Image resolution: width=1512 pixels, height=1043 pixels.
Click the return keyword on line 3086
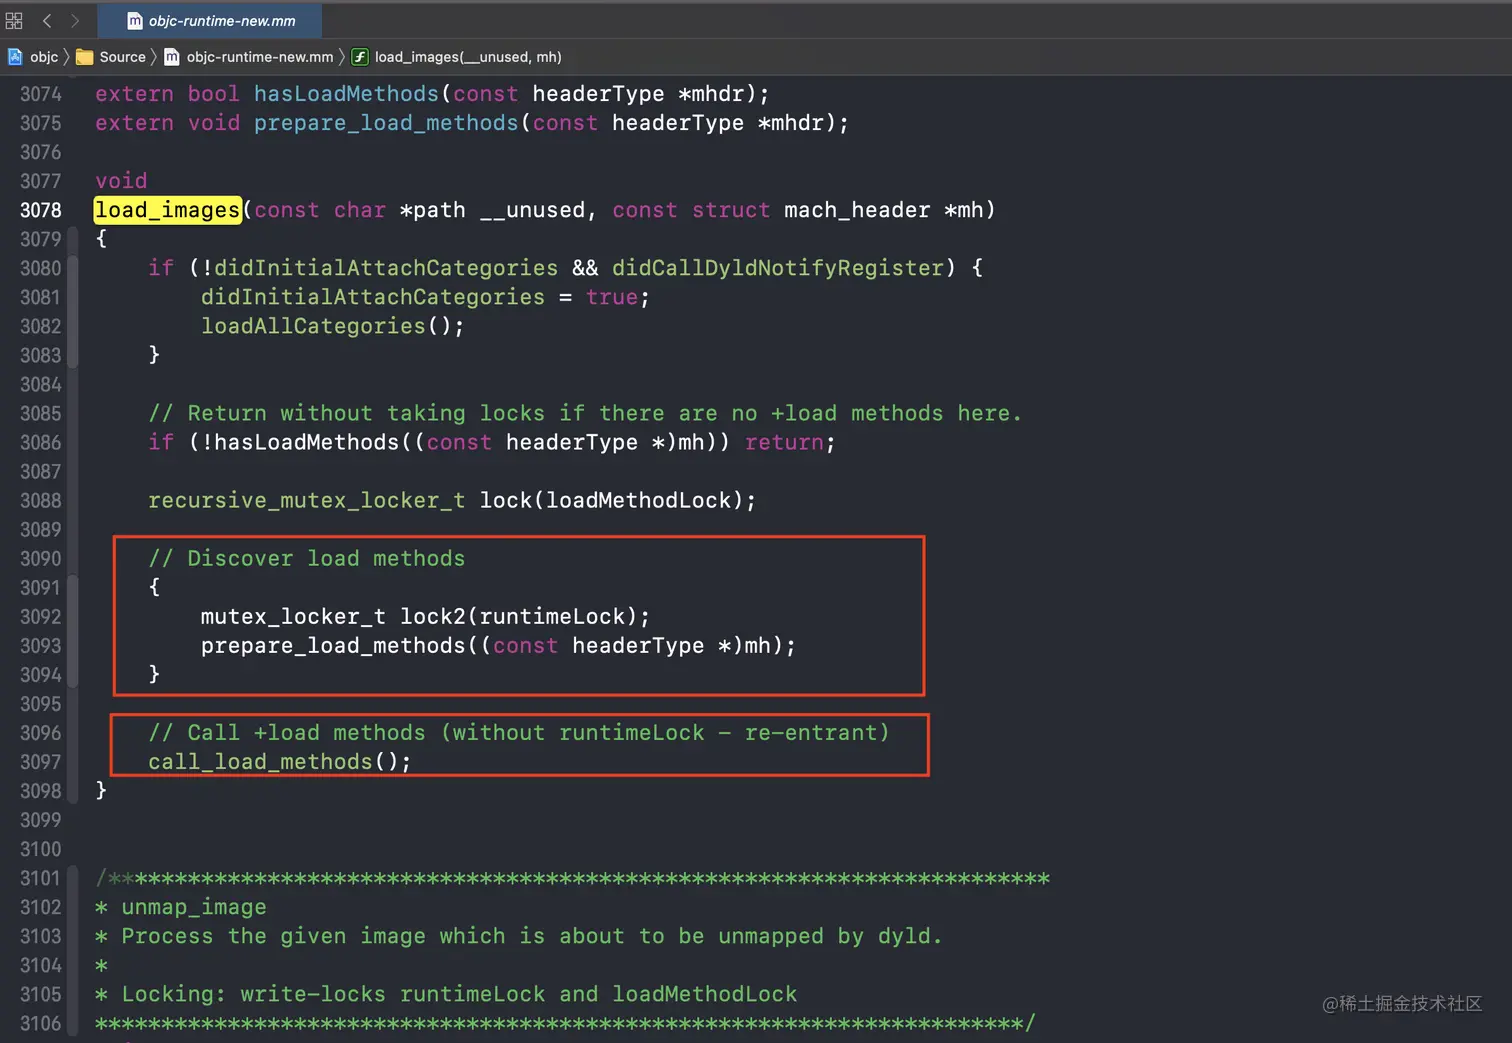point(784,442)
